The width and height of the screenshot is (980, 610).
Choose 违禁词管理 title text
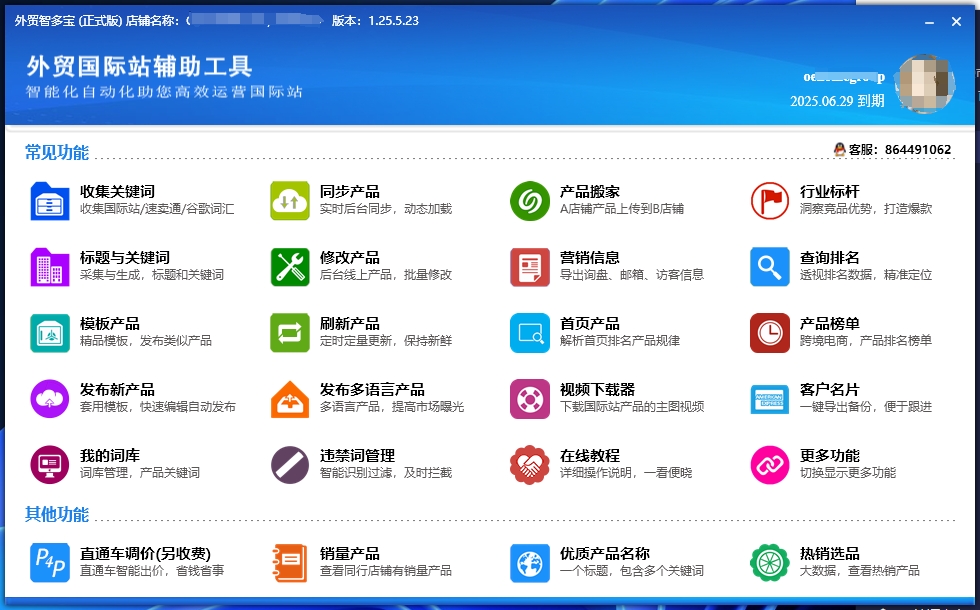[x=358, y=456]
